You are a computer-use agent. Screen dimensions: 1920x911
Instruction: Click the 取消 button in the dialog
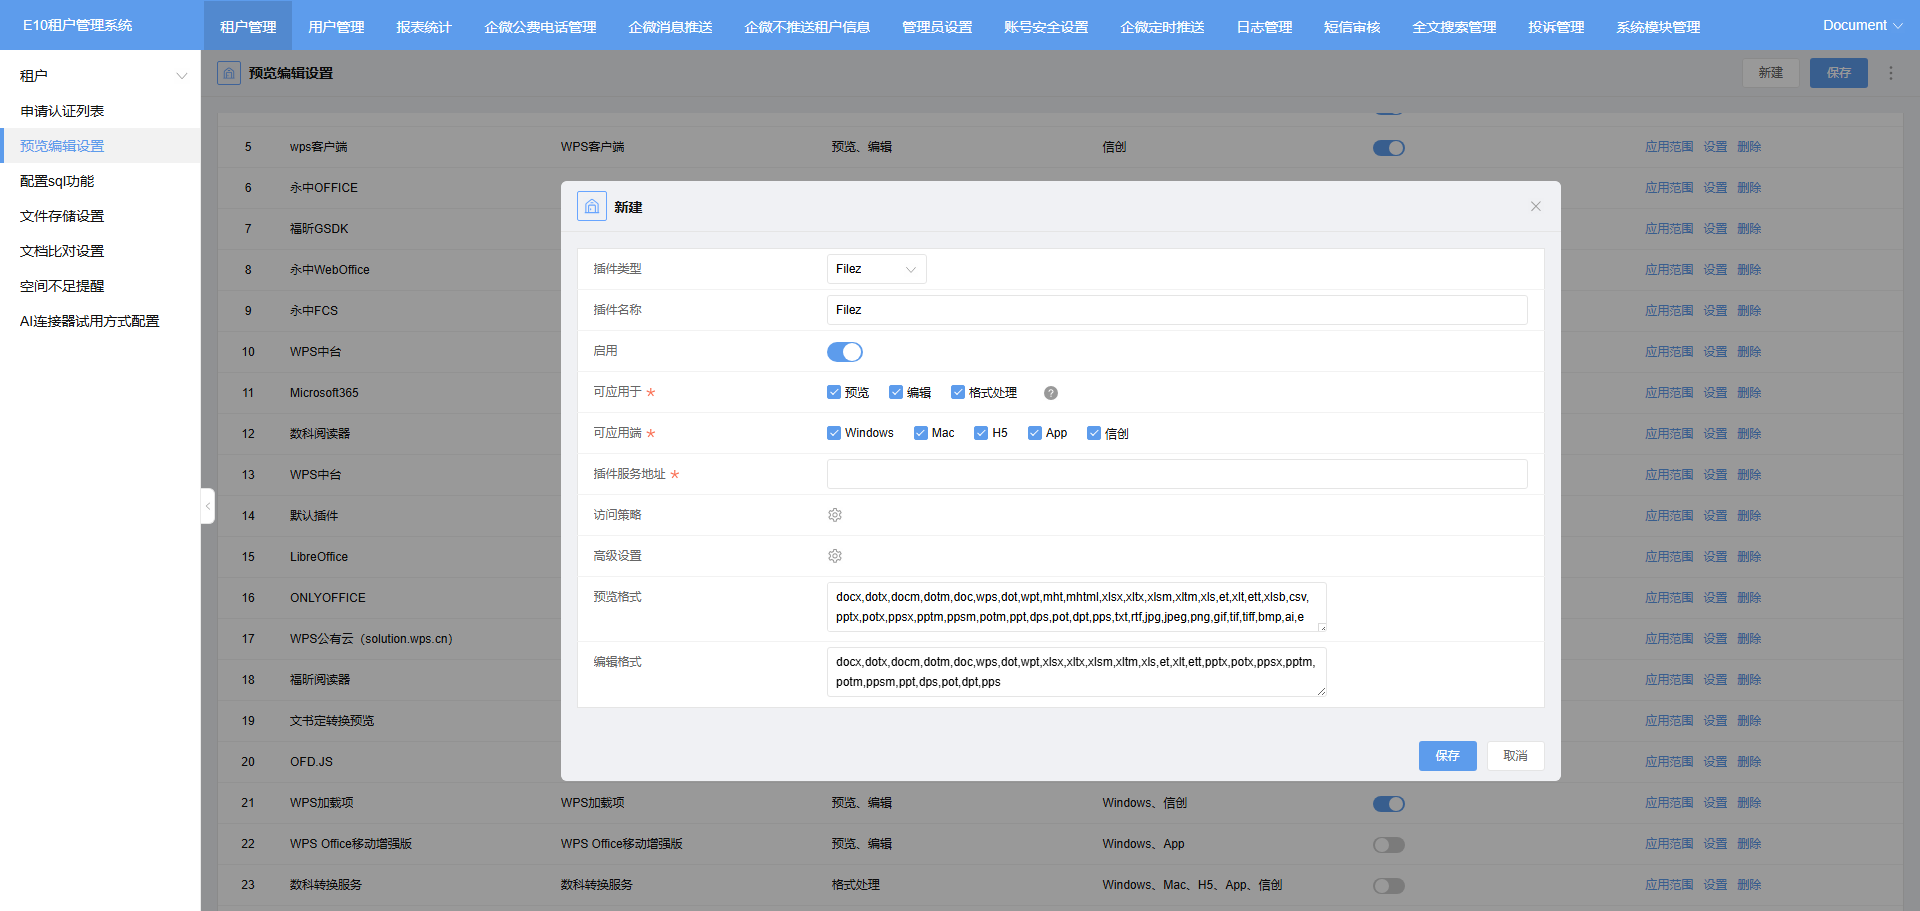[x=1516, y=756]
